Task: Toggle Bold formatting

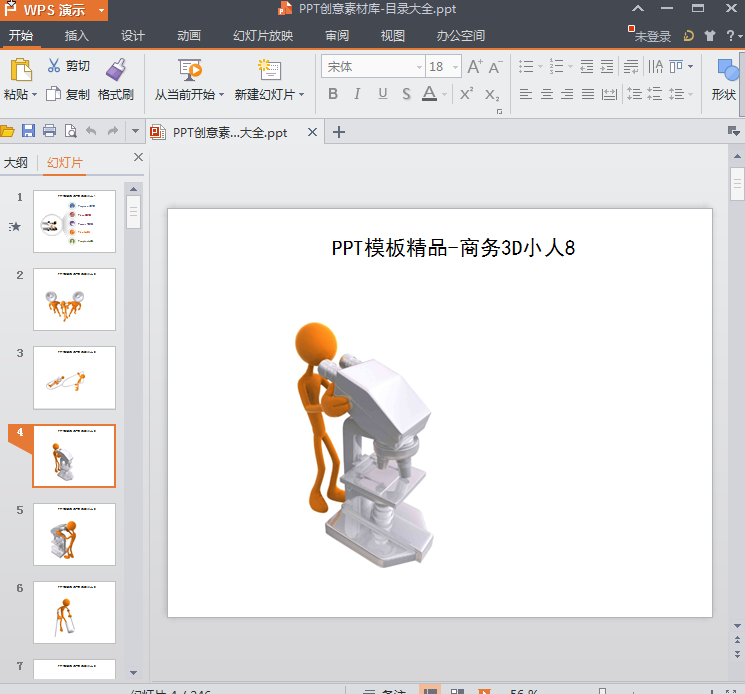Action: pyautogui.click(x=333, y=94)
